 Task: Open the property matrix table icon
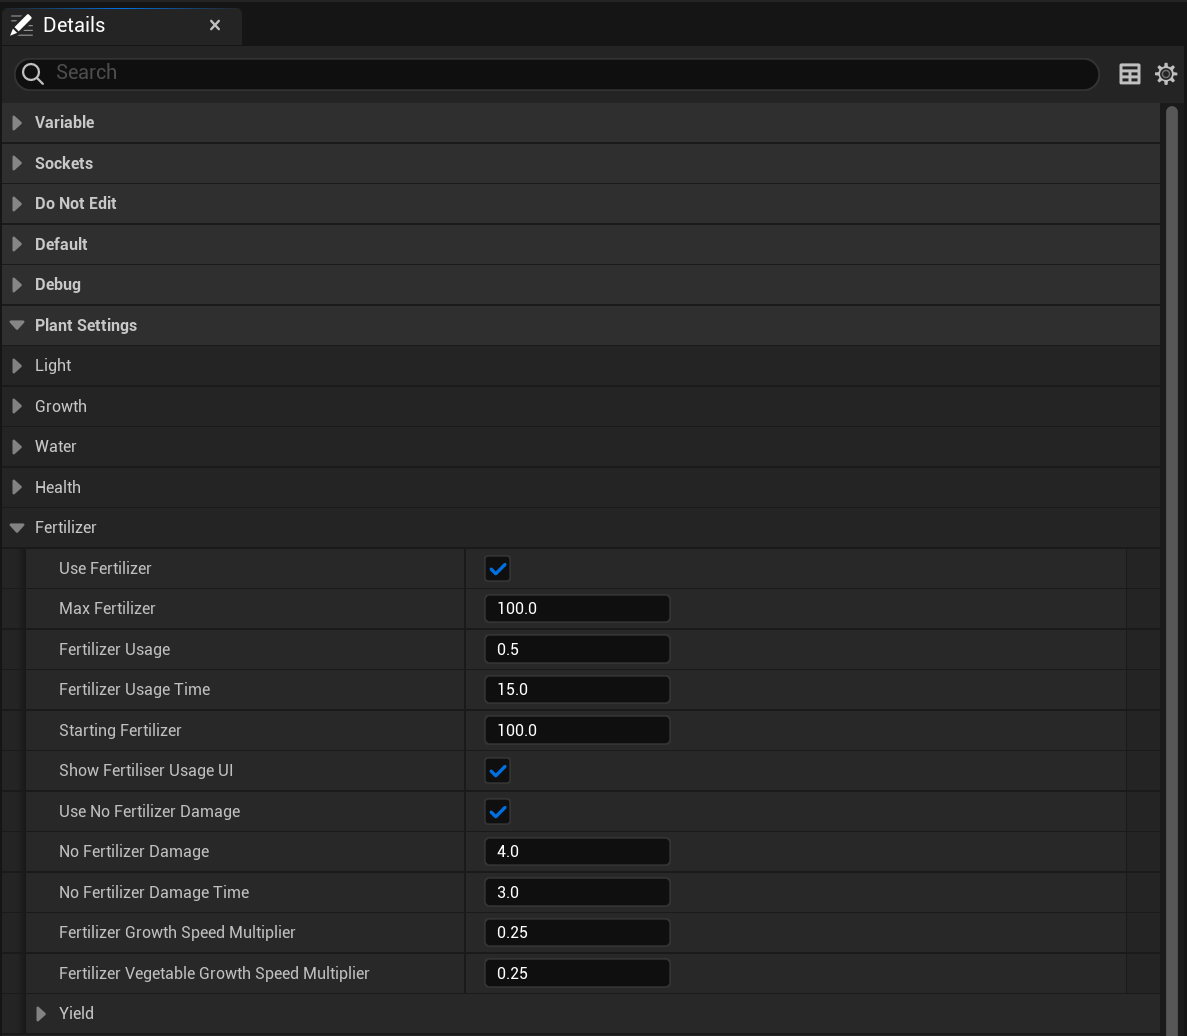(1129, 74)
